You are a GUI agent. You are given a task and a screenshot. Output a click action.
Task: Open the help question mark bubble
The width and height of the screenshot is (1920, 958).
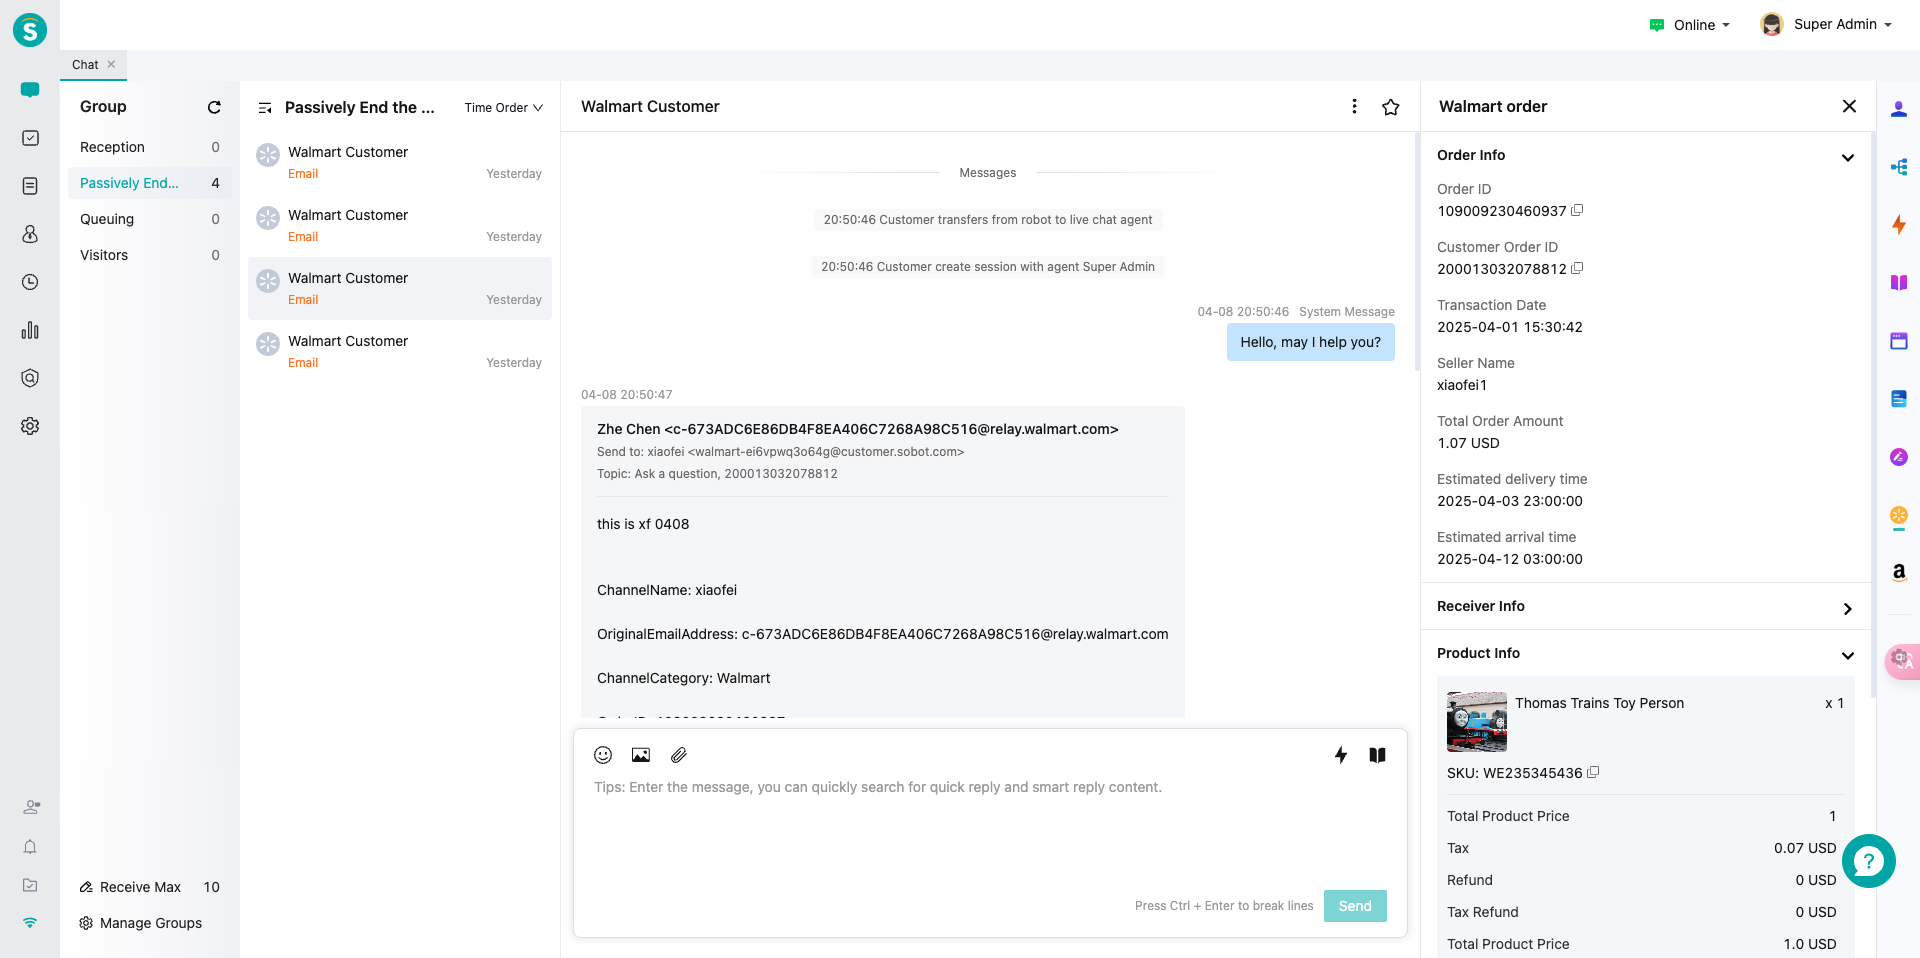click(1869, 861)
